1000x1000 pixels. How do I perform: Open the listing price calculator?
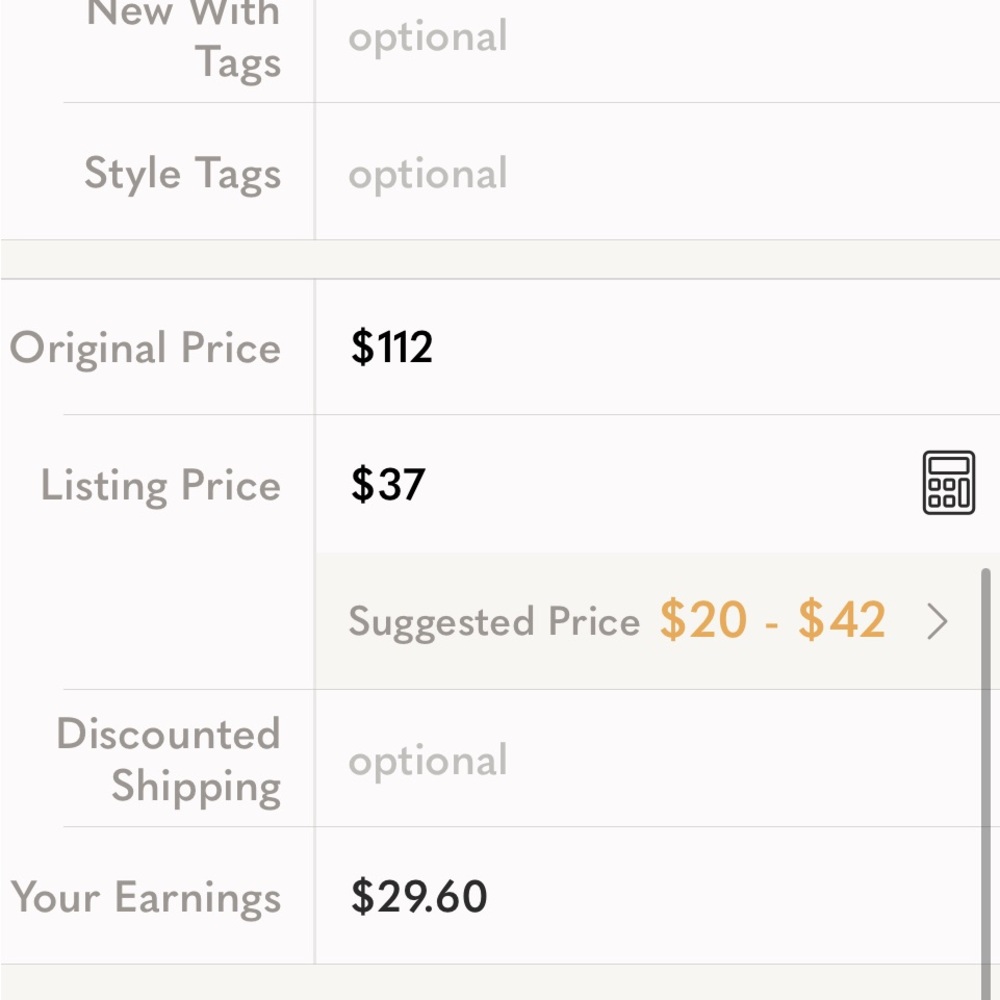tap(948, 483)
